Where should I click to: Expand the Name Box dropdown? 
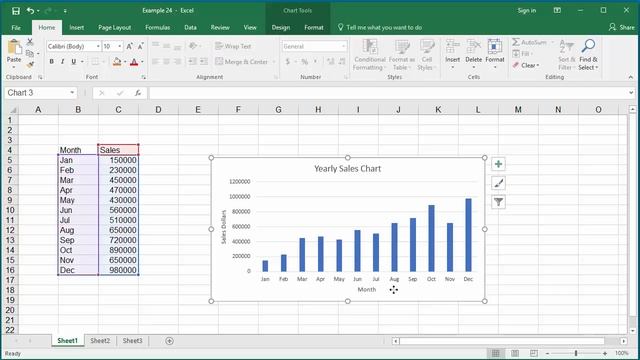72,93
